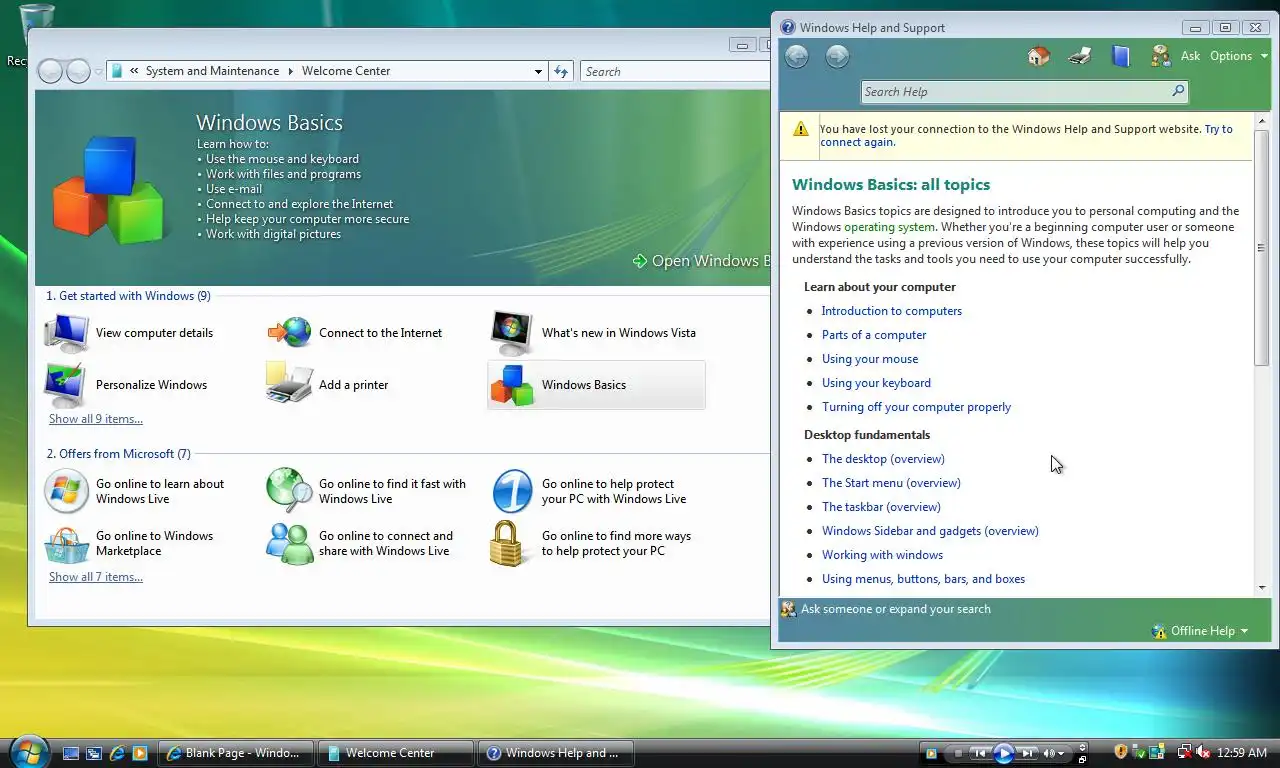Image resolution: width=1280 pixels, height=768 pixels.
Task: Open Go online to learn about Windows Live
Action: click(x=135, y=491)
